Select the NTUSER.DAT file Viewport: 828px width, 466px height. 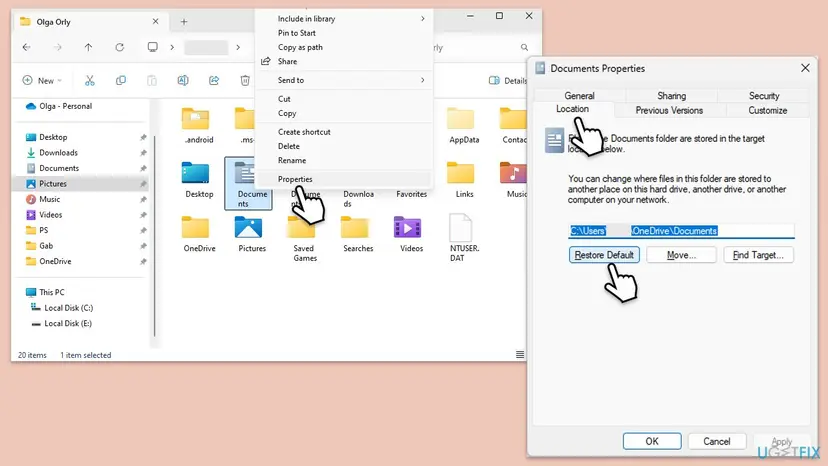(x=464, y=238)
